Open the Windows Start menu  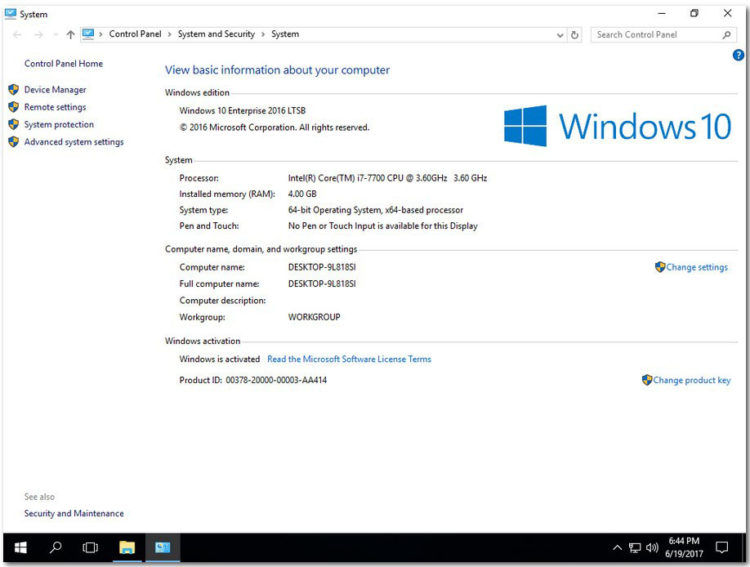21,547
